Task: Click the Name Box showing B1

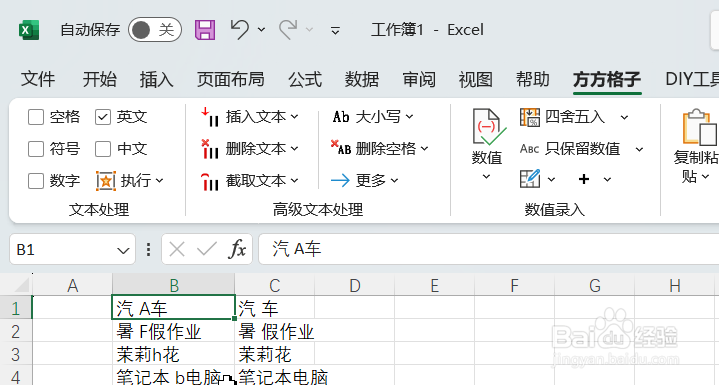Action: (x=64, y=249)
